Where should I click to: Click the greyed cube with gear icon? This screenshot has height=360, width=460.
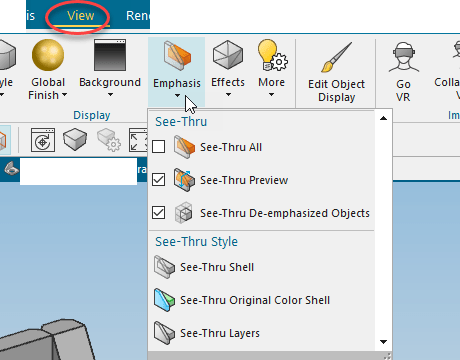[x=109, y=140]
